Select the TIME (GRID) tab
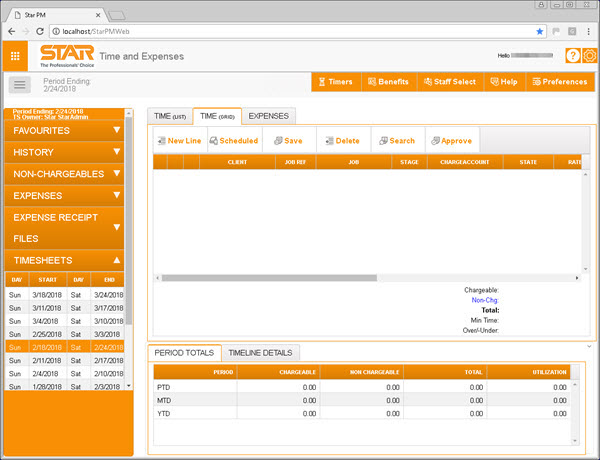Screen dimensions: 600x460 (x=217, y=116)
